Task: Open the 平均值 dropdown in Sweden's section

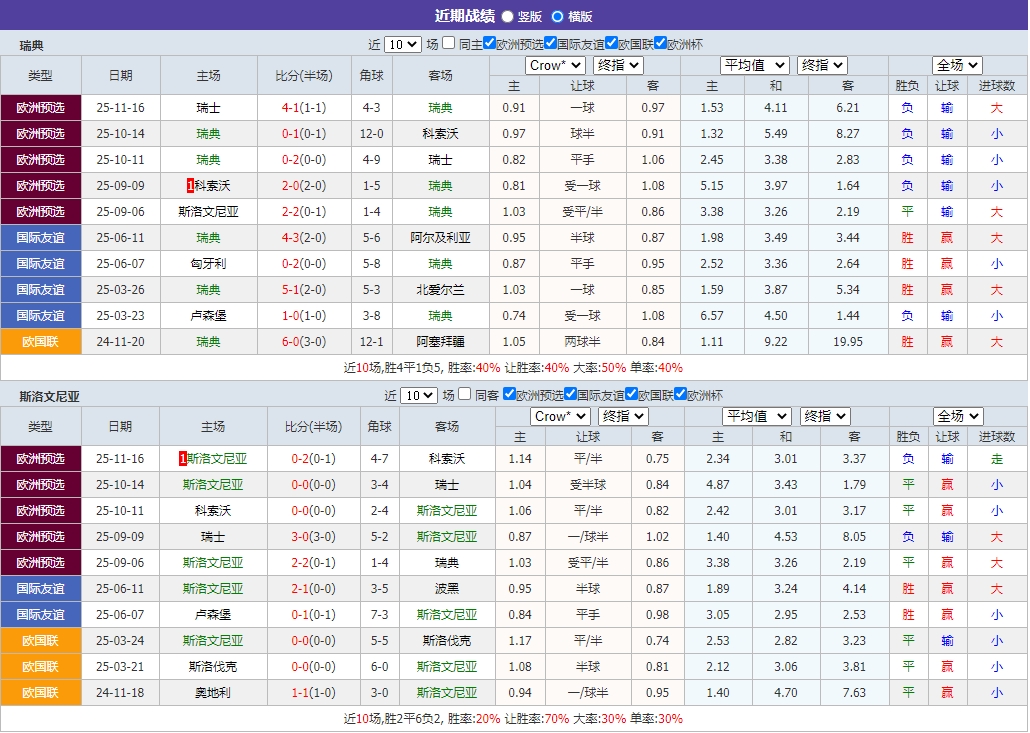Action: 755,65
